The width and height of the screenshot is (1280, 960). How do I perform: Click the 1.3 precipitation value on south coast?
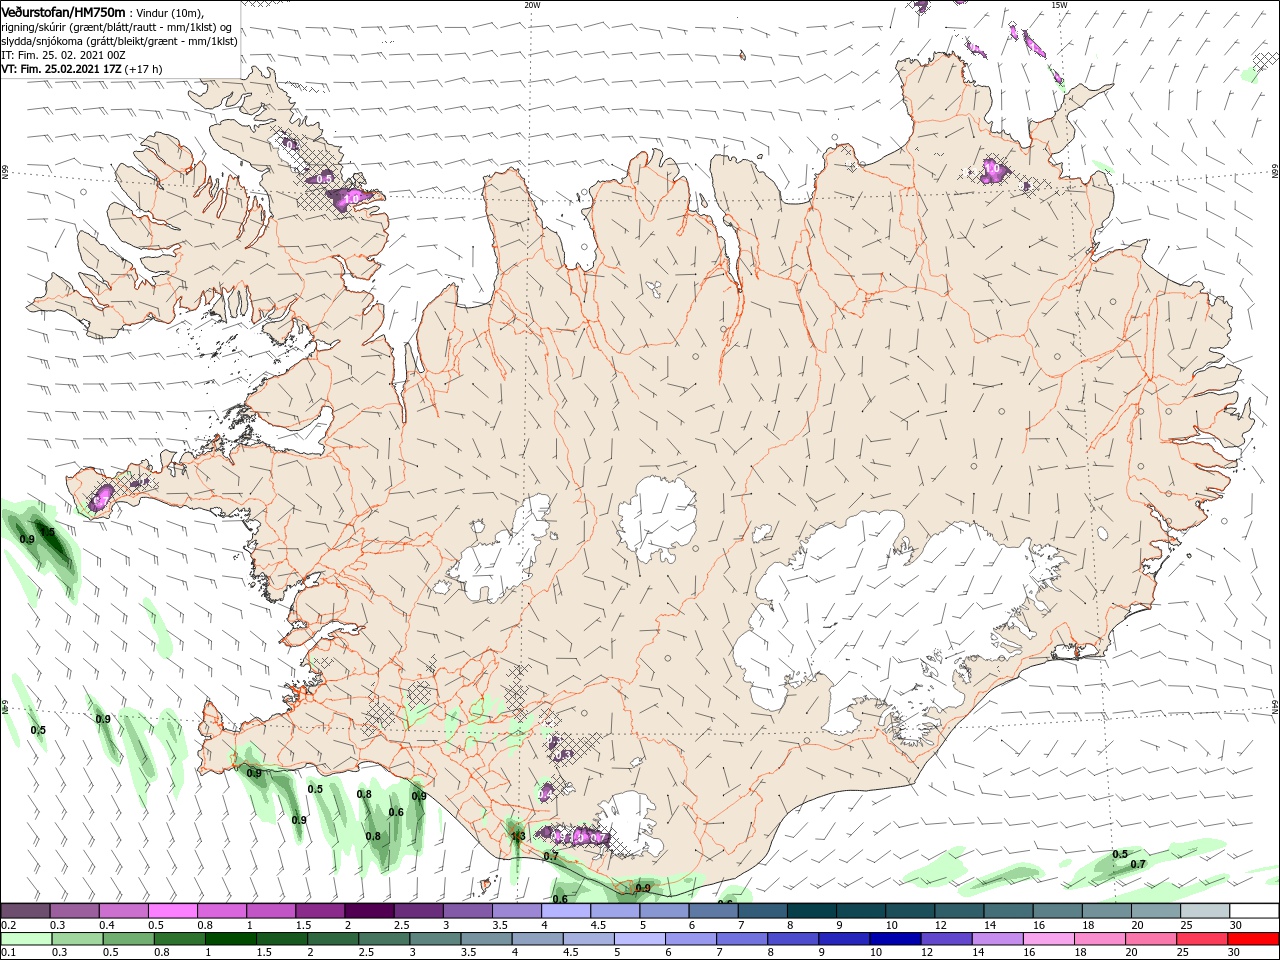[x=518, y=836]
